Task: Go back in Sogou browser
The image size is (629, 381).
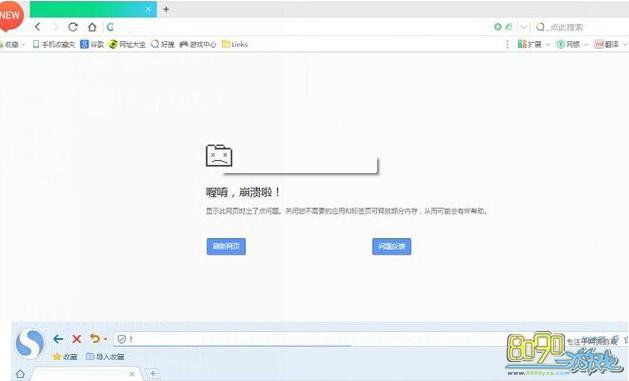Action: 58,339
